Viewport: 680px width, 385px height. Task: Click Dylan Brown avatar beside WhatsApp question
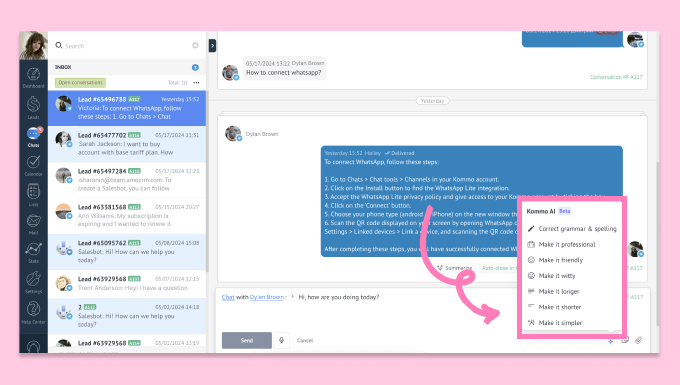click(230, 72)
